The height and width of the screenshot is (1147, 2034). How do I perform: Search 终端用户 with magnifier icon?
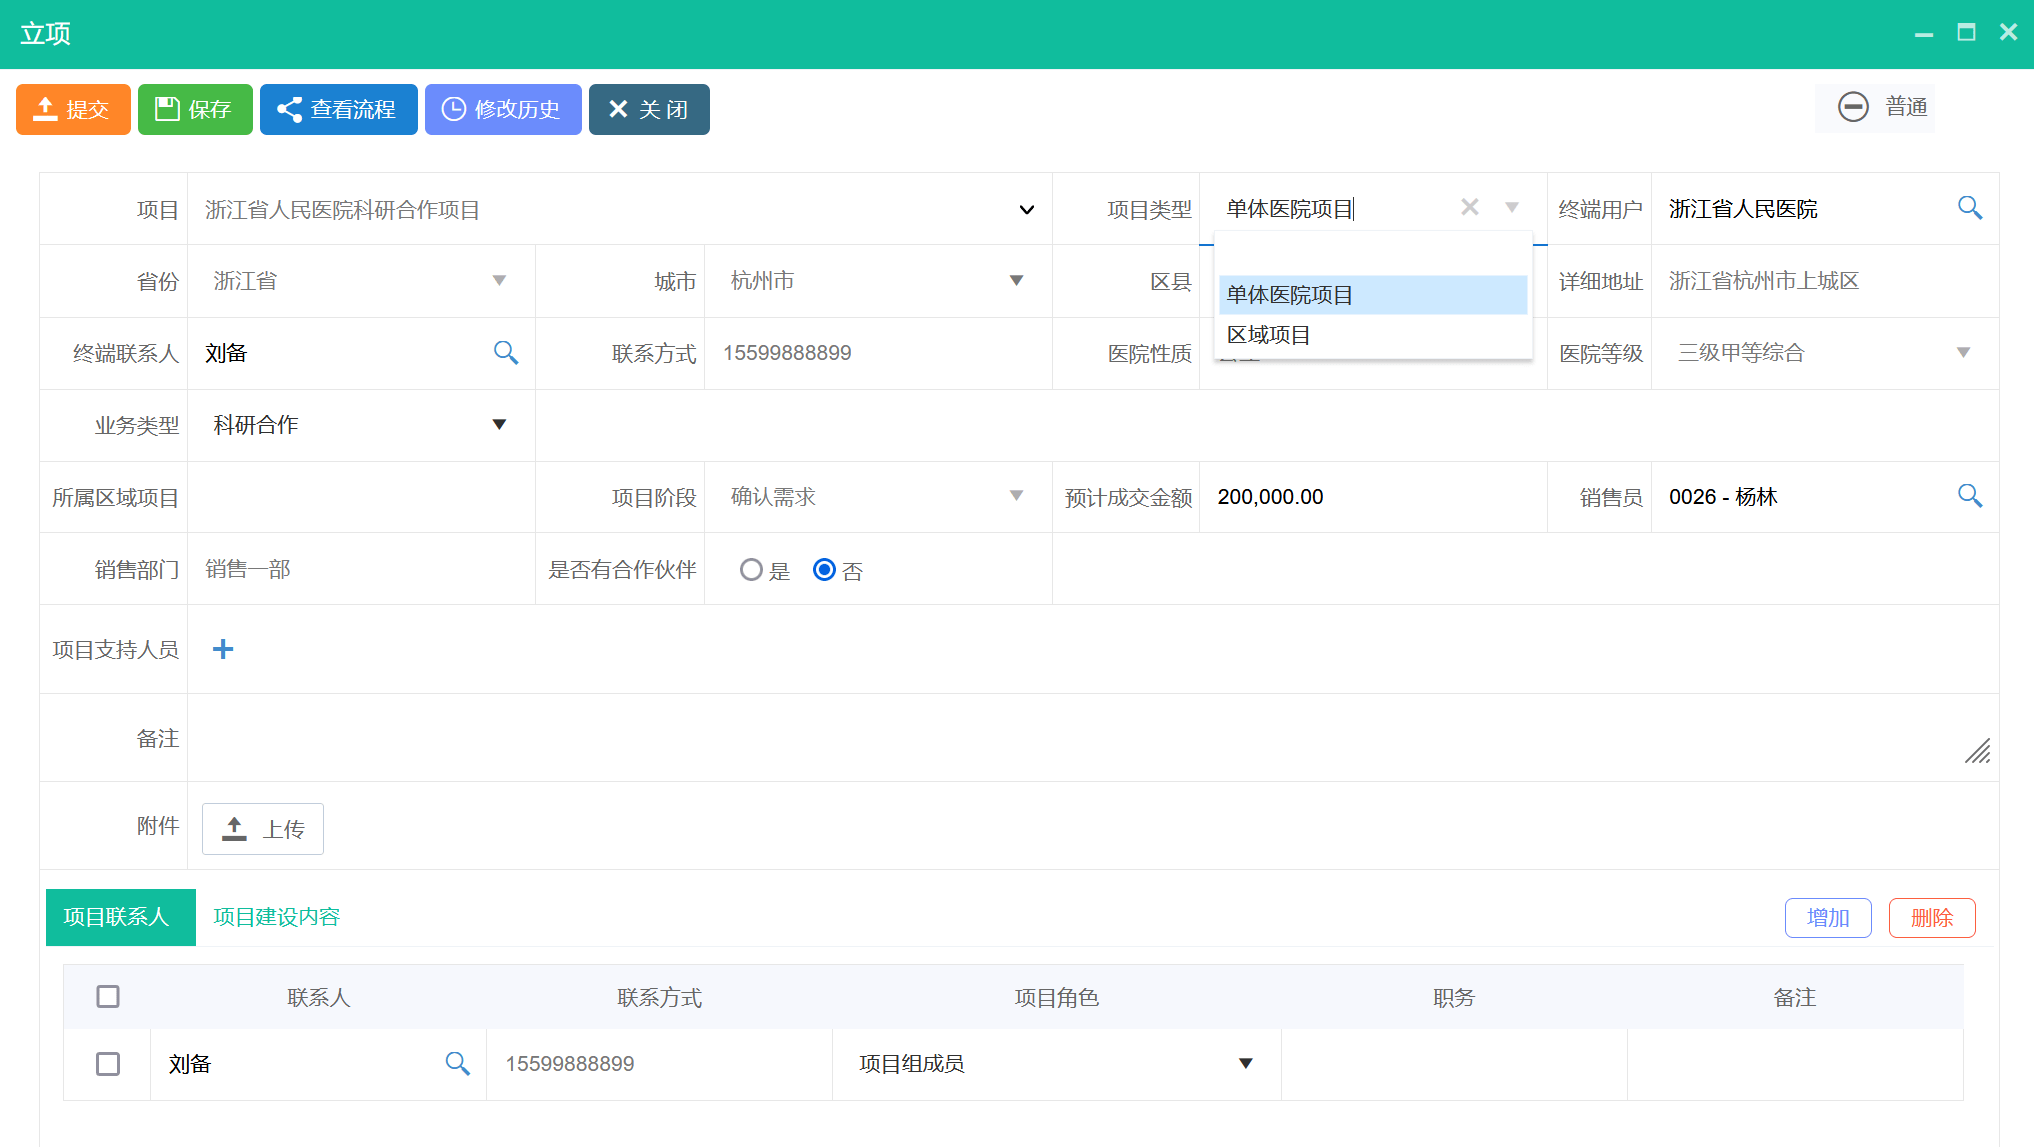click(x=1969, y=208)
